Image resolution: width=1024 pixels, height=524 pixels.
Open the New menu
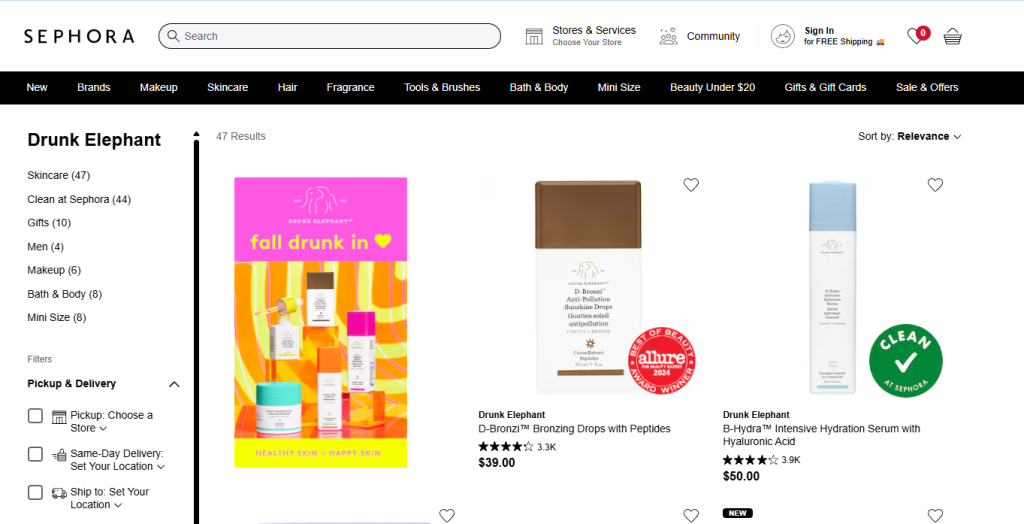point(37,87)
